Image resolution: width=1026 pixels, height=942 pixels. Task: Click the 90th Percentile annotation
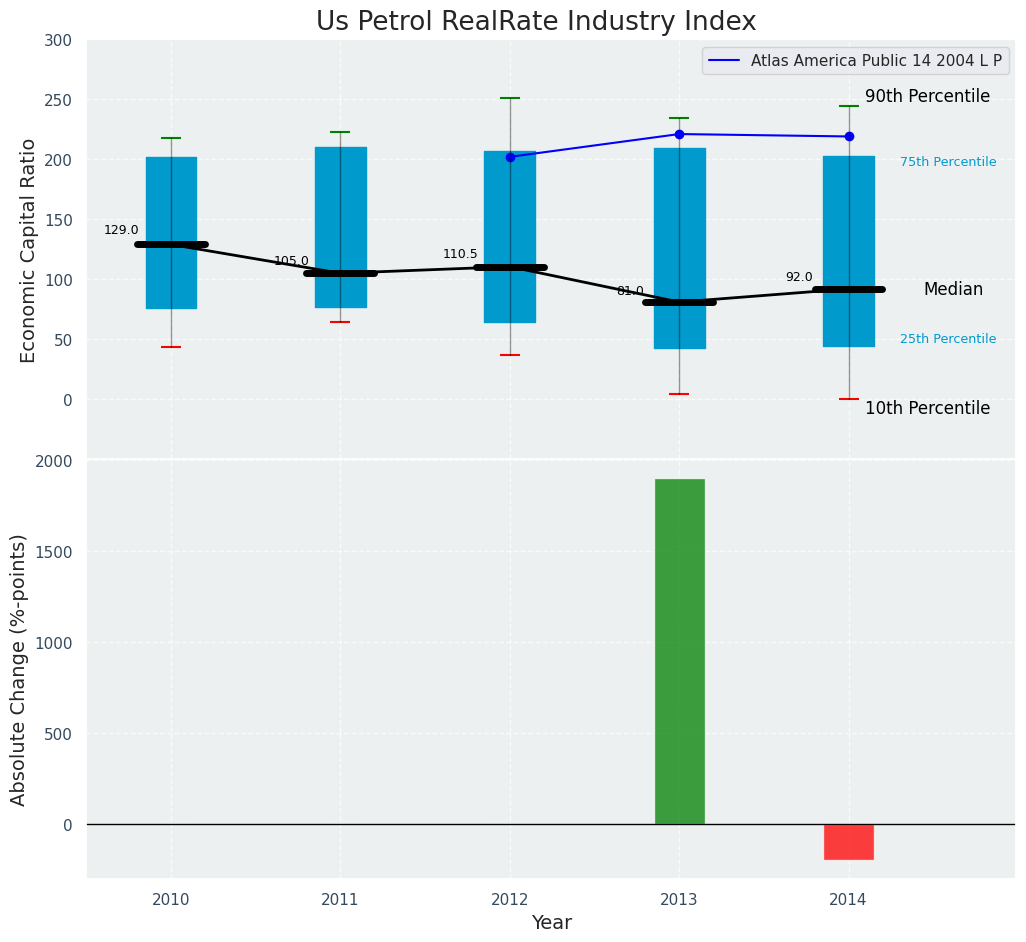click(927, 97)
